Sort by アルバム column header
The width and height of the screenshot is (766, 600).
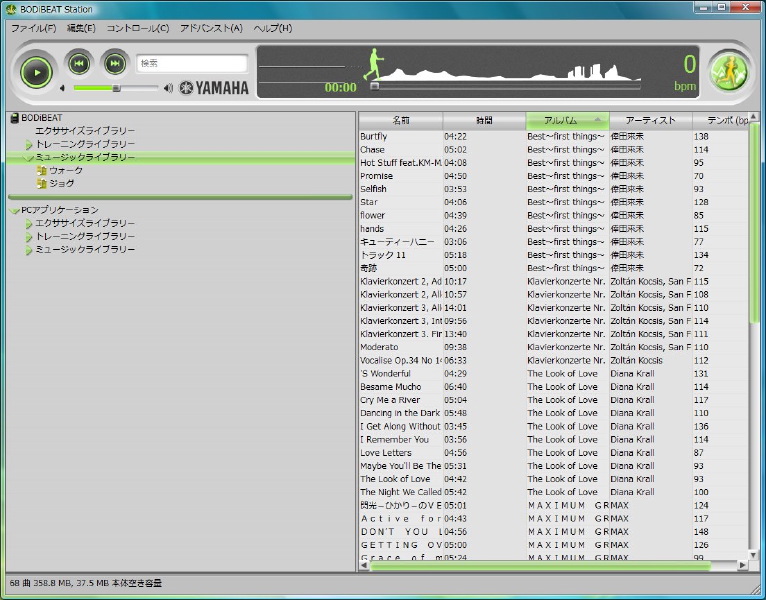pyautogui.click(x=567, y=120)
